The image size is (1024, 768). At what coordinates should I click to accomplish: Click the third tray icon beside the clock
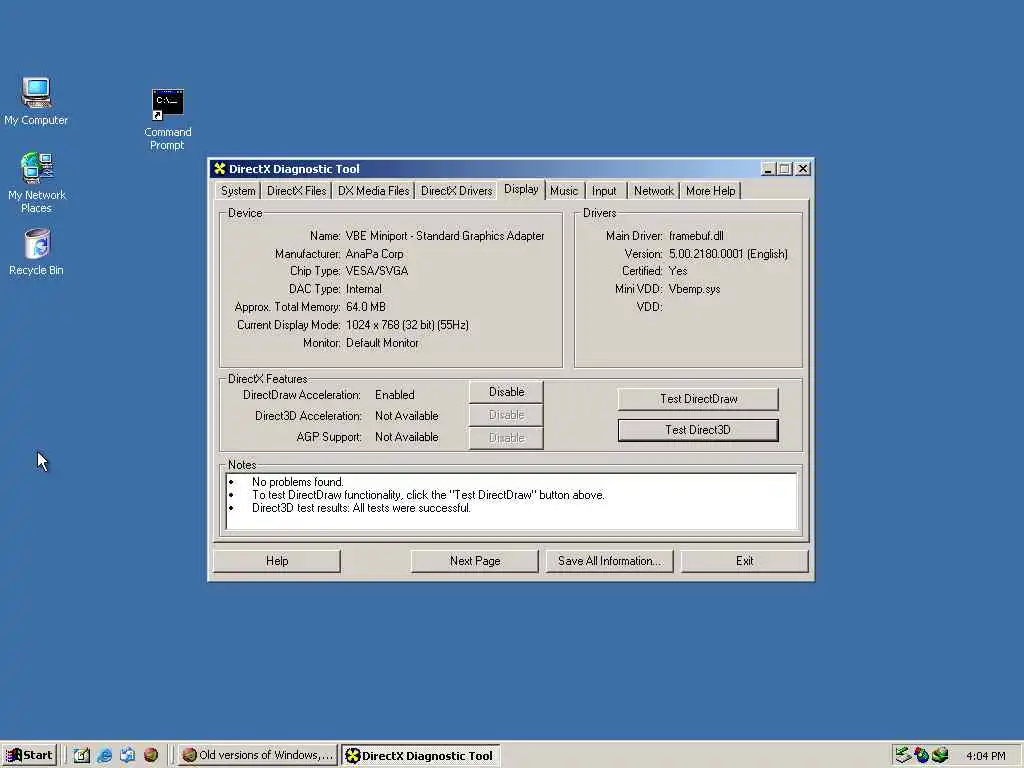point(940,755)
